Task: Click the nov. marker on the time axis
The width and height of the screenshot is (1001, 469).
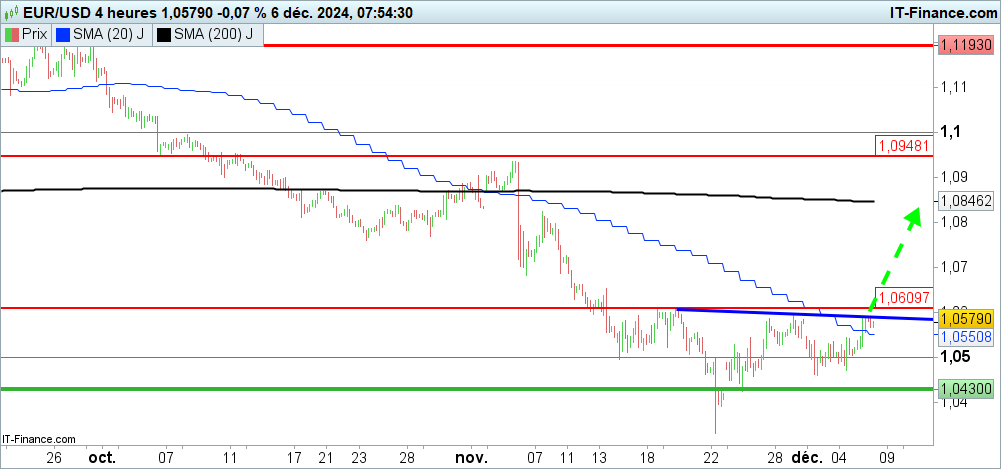Action: 471,457
